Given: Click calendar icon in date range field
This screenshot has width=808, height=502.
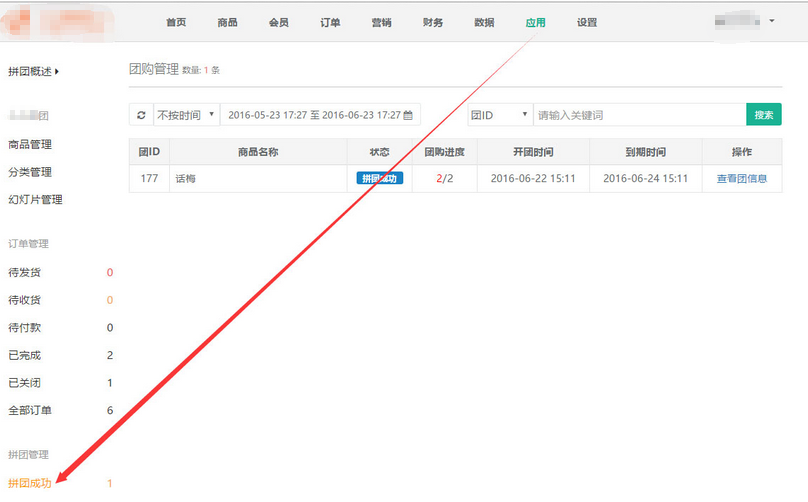Looking at the screenshot, I should point(408,115).
